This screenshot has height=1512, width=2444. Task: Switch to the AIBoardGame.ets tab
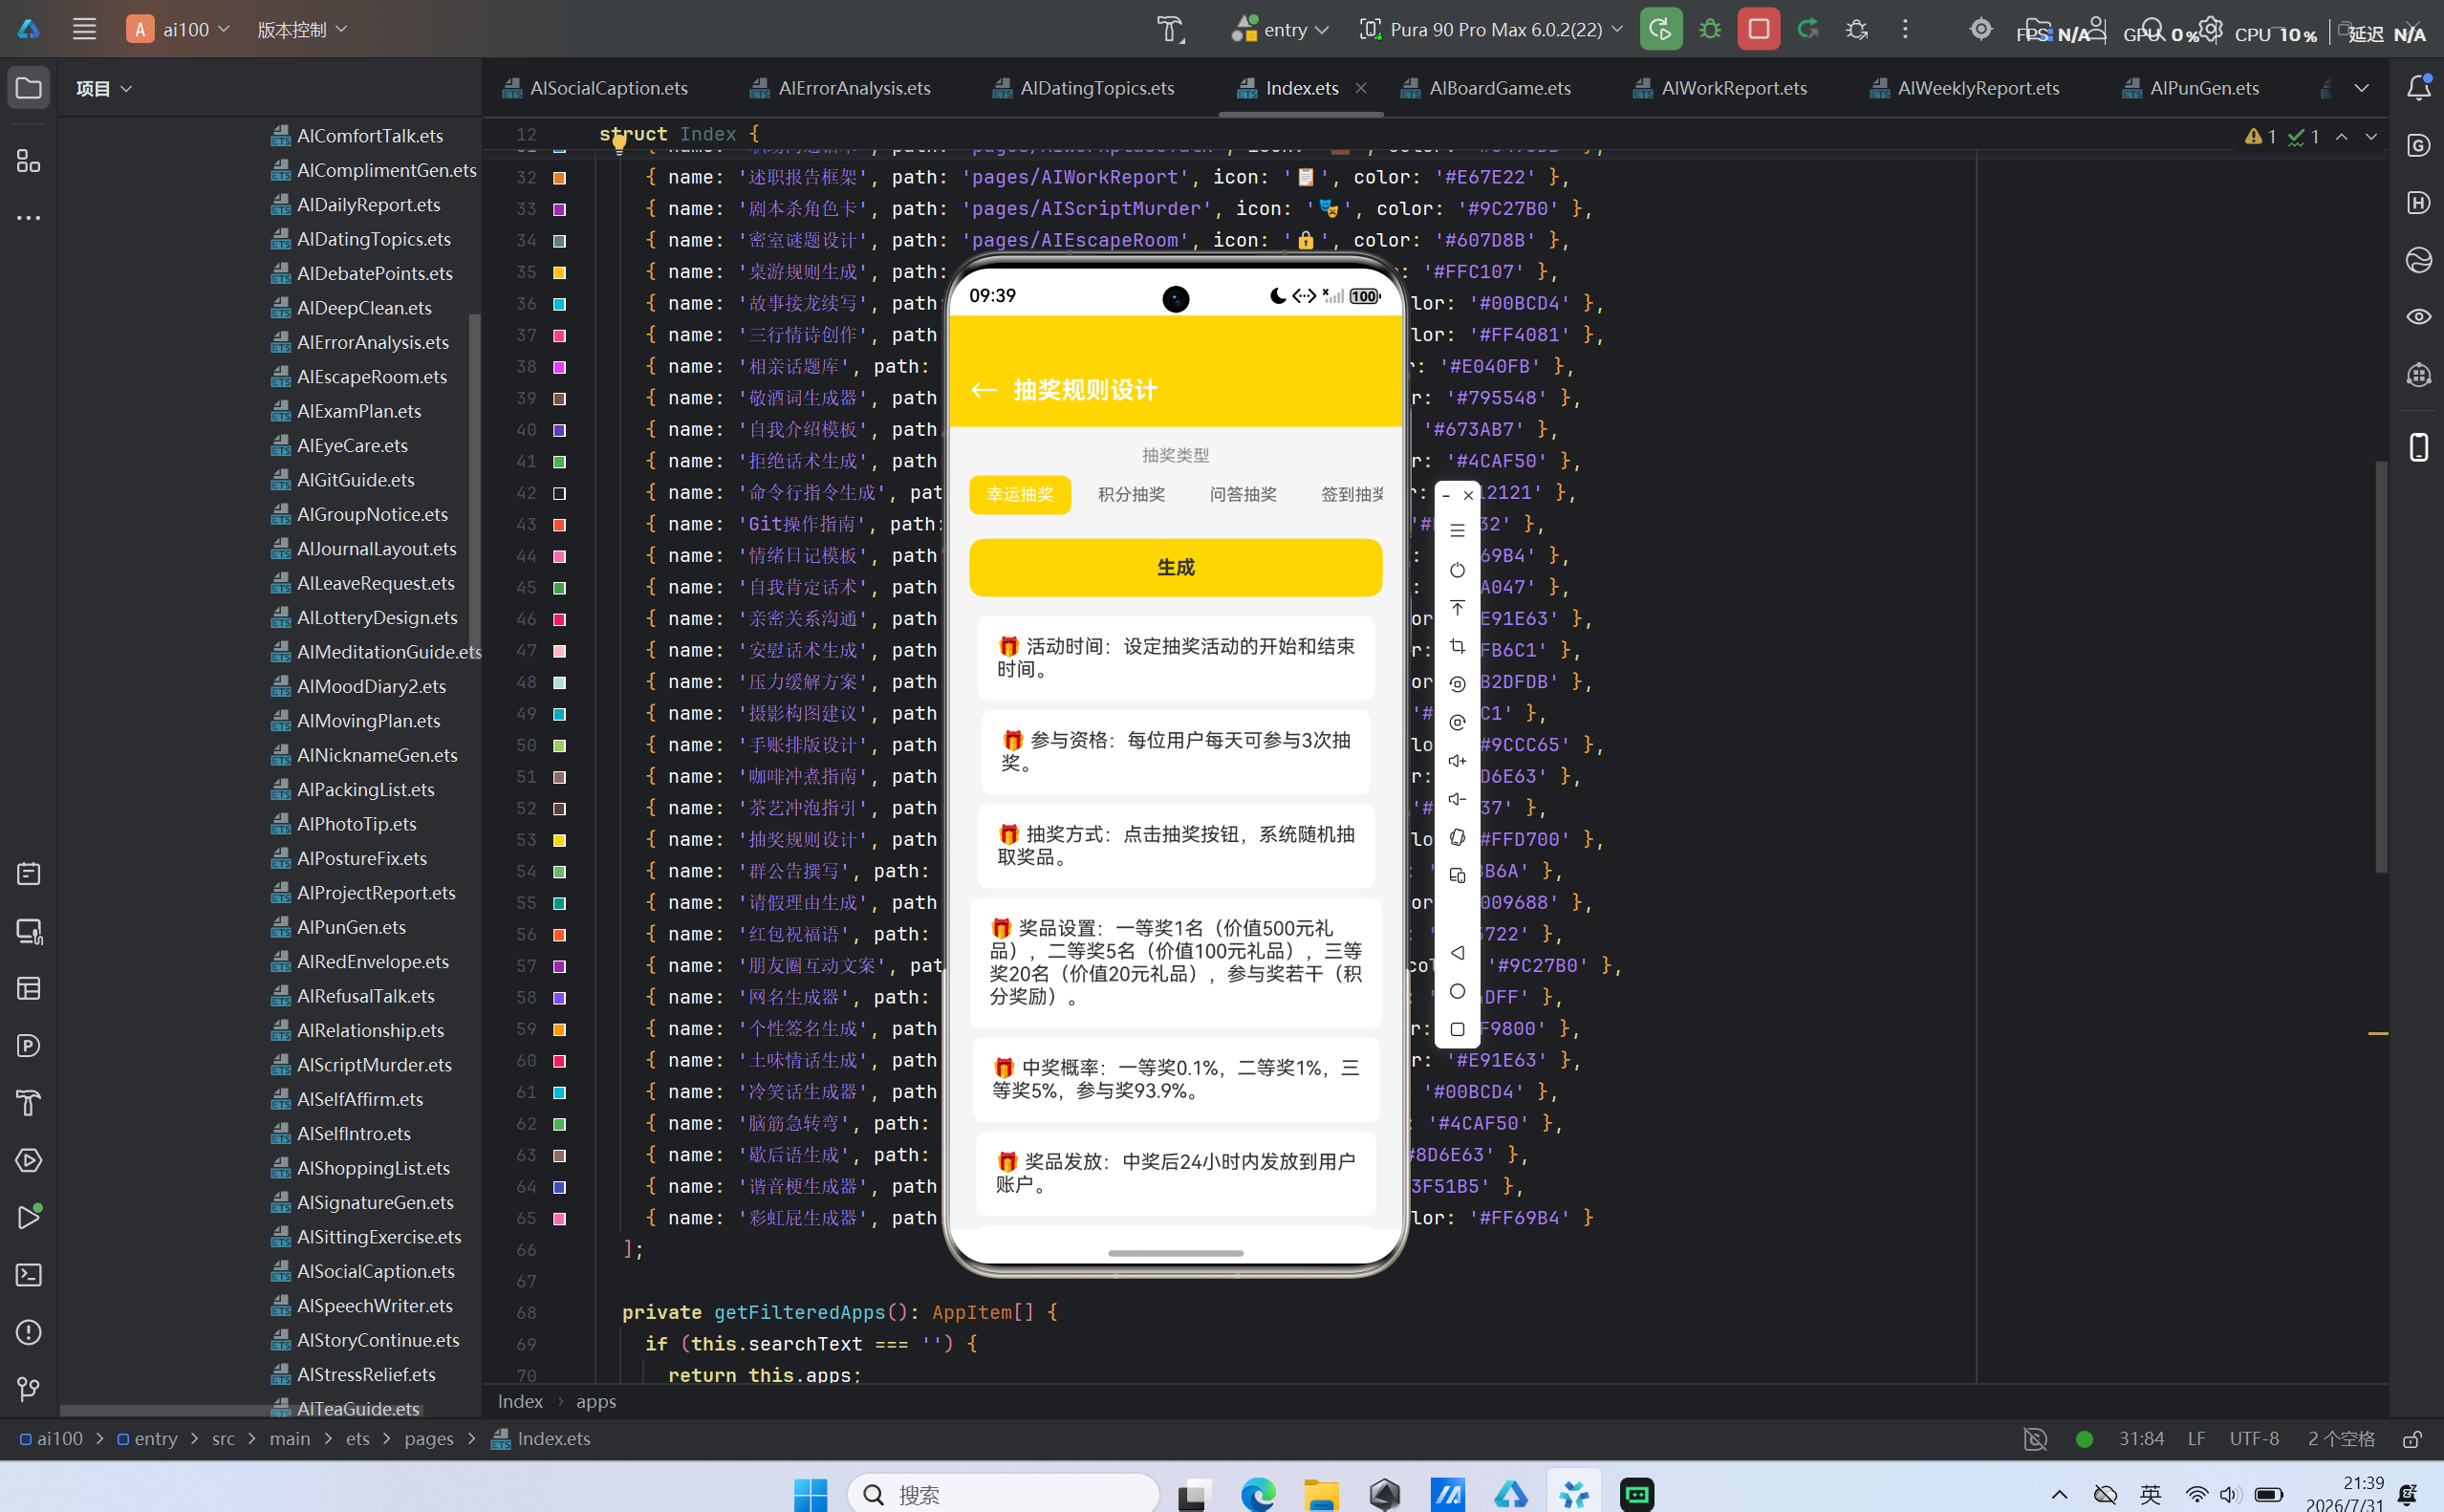pyautogui.click(x=1486, y=88)
